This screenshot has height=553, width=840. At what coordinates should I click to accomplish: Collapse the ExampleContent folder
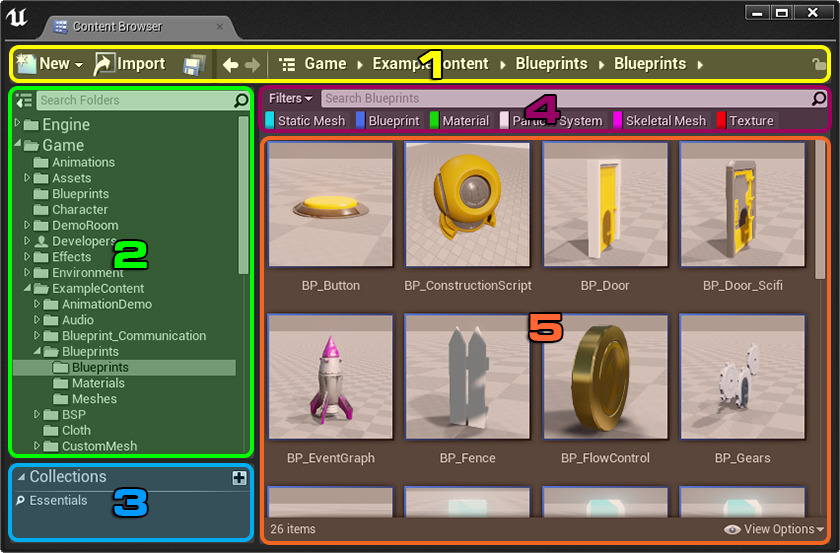click(x=27, y=288)
